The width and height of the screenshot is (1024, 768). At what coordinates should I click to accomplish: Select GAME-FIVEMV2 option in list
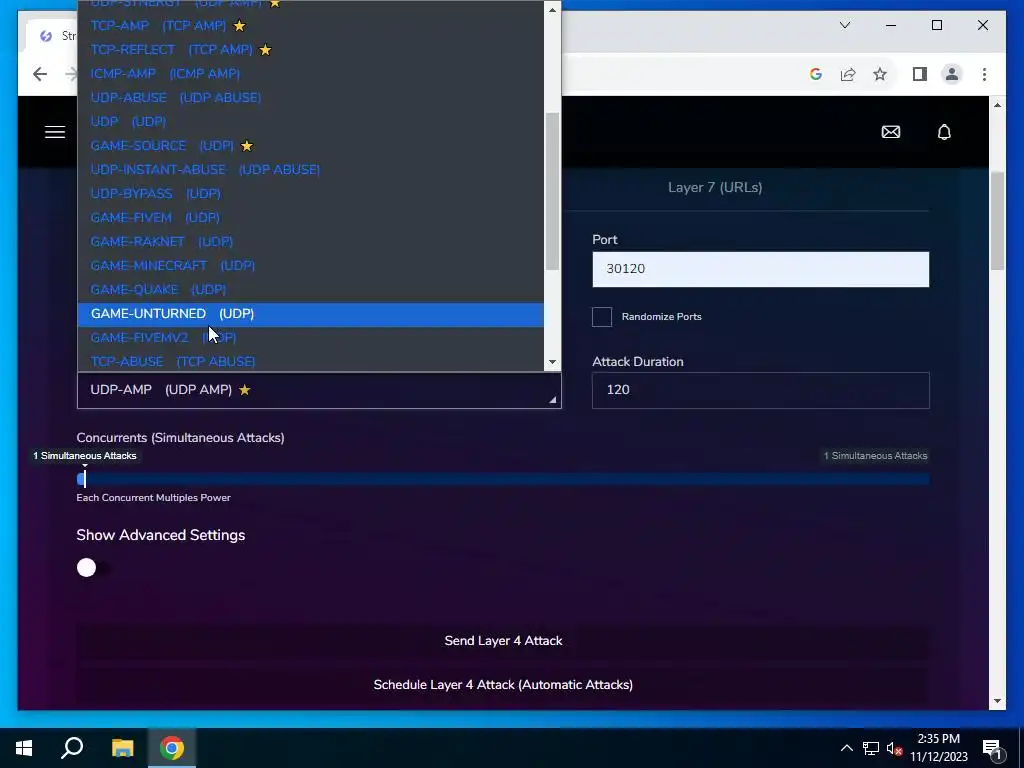point(310,338)
